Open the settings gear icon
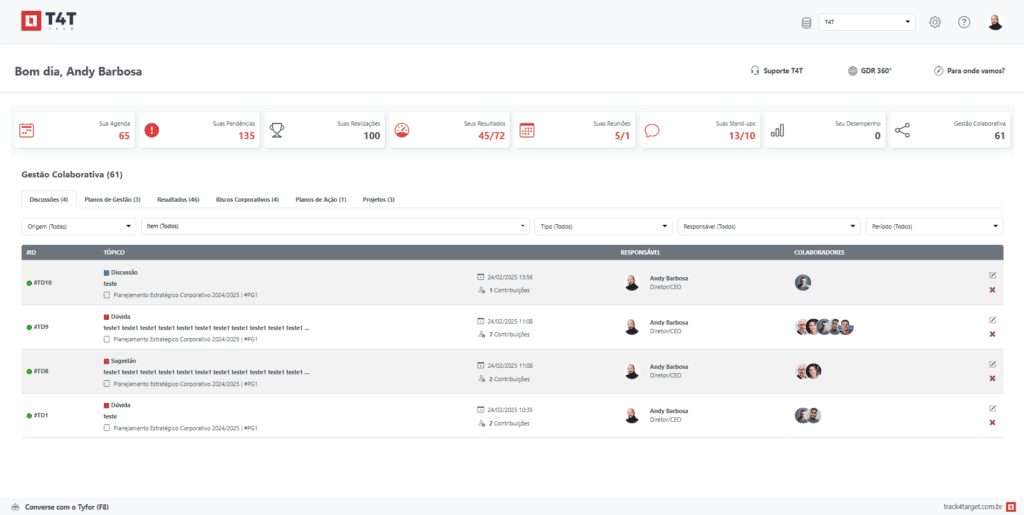 pyautogui.click(x=935, y=22)
